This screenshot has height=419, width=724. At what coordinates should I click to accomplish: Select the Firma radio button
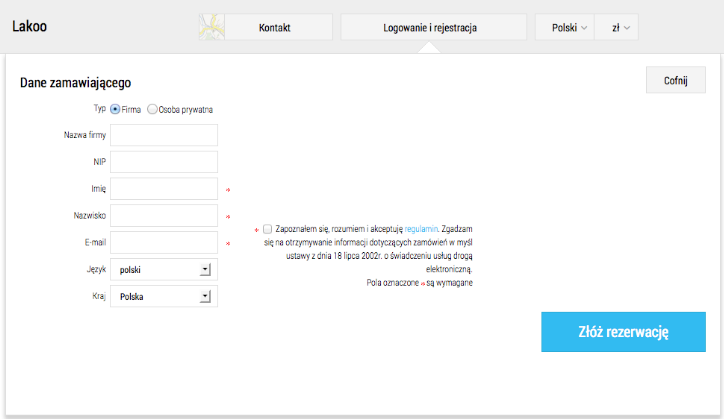115,109
